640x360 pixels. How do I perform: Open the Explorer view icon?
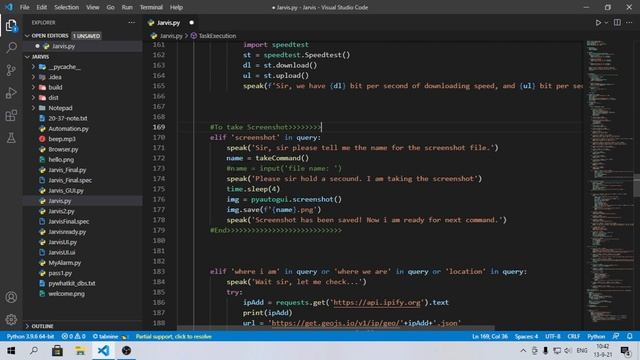[11, 25]
